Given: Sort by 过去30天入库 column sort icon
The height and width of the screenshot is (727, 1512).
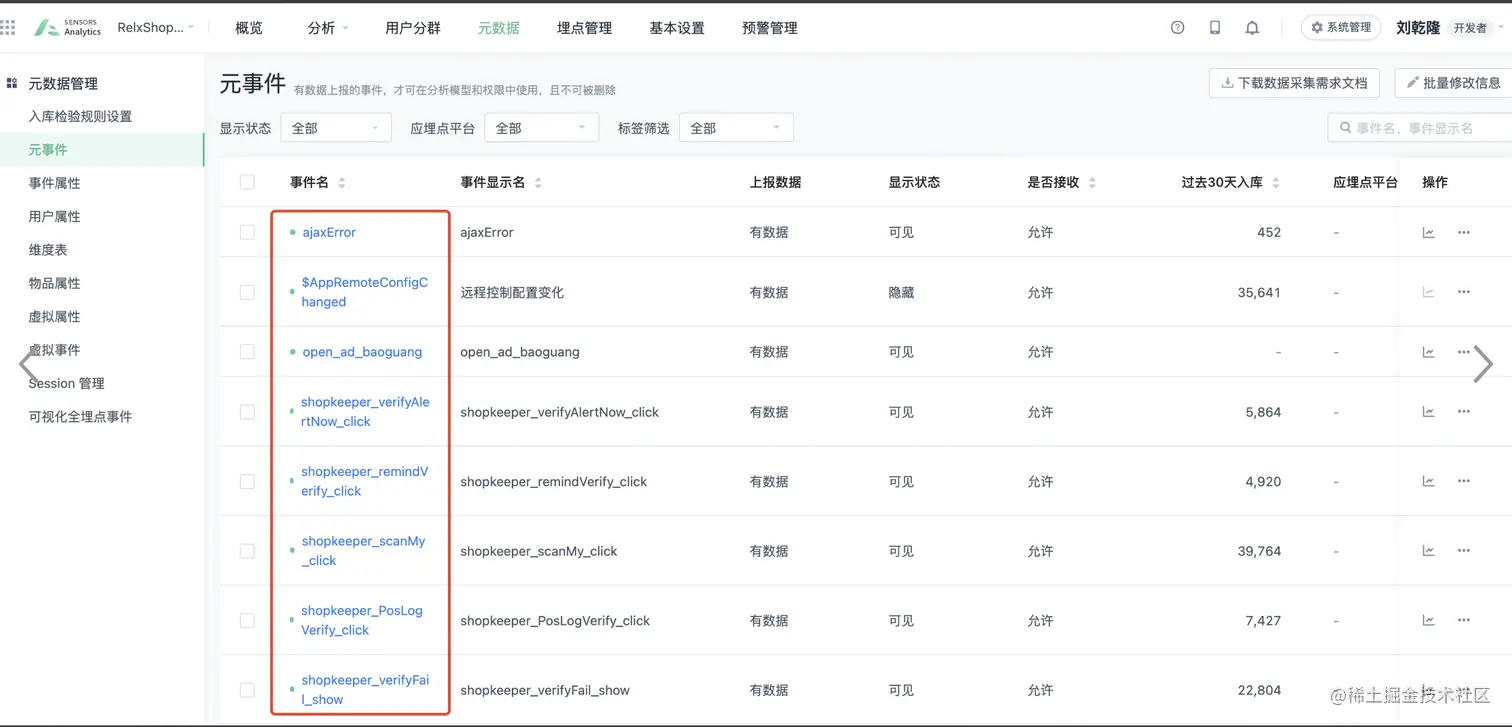Looking at the screenshot, I should pos(1276,183).
